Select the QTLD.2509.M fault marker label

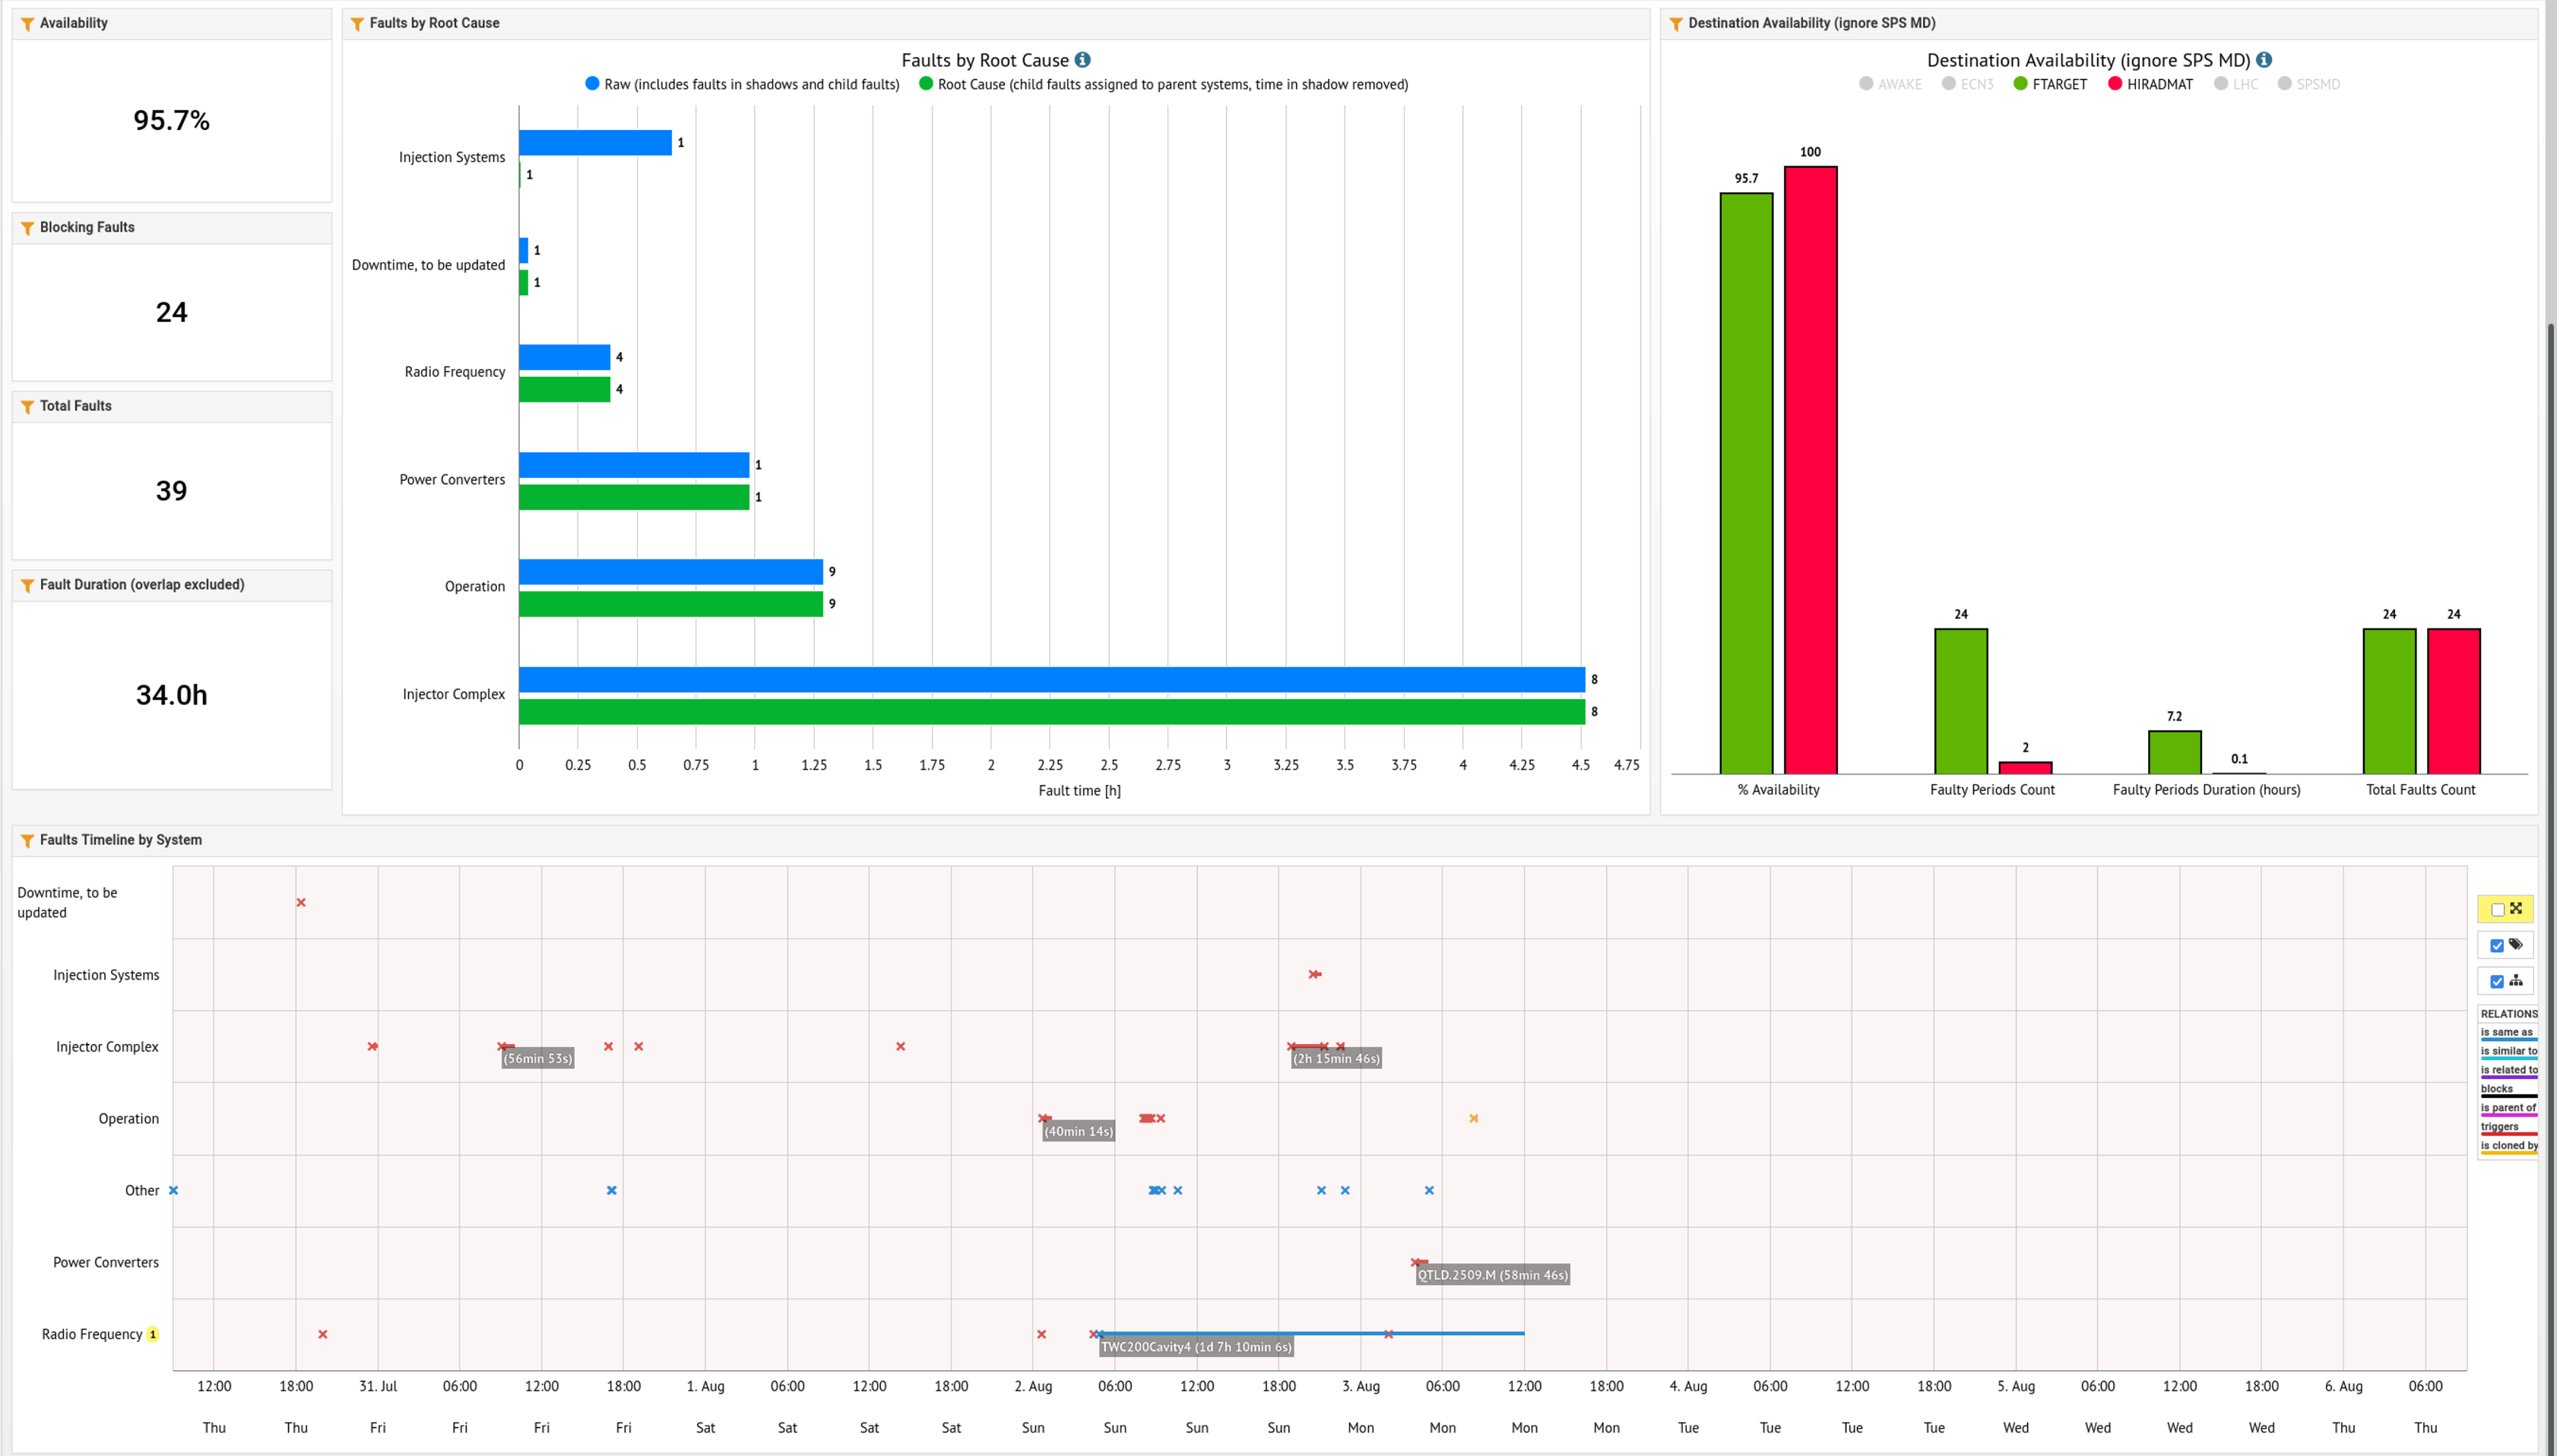click(1492, 1275)
